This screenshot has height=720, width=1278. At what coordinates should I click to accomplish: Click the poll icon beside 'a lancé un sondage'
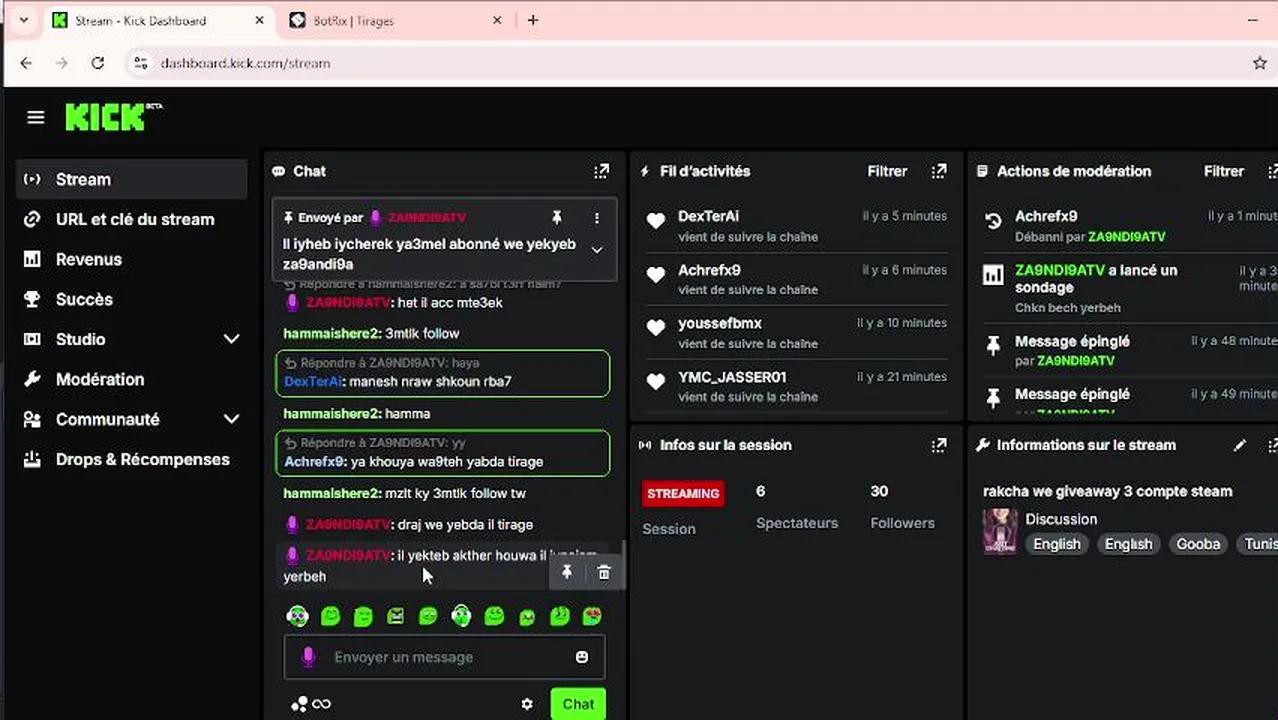993,275
